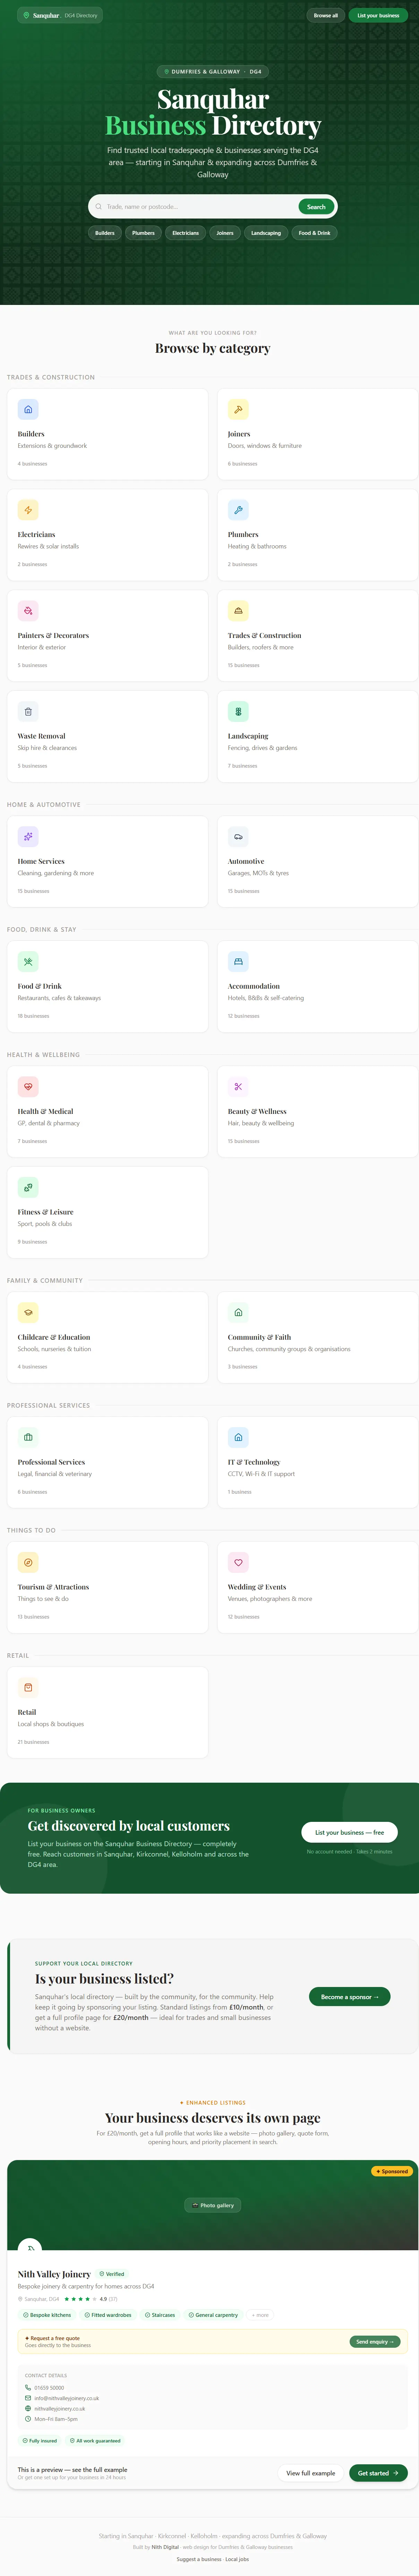419x2576 pixels.
Task: Click the Nith Valley Joinery heading
Action: coord(54,2274)
